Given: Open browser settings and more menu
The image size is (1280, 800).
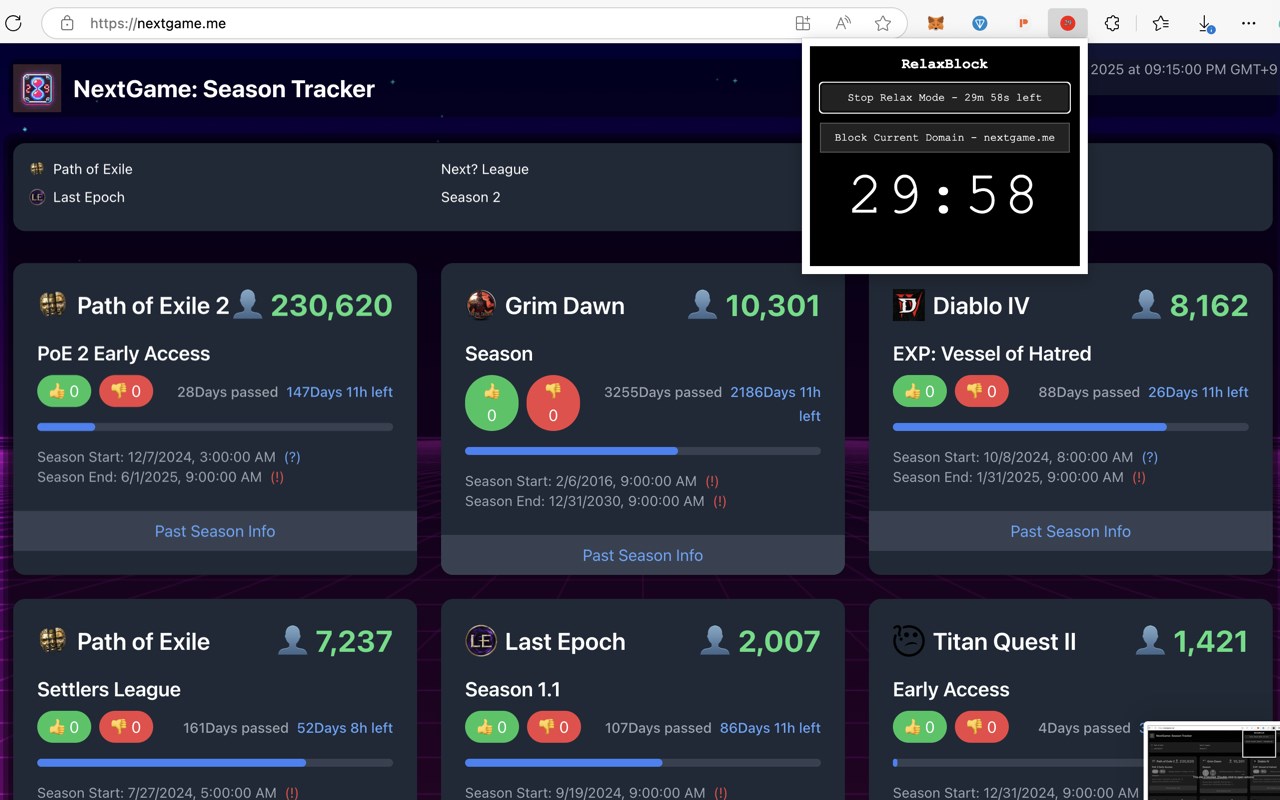Looking at the screenshot, I should 1249,23.
